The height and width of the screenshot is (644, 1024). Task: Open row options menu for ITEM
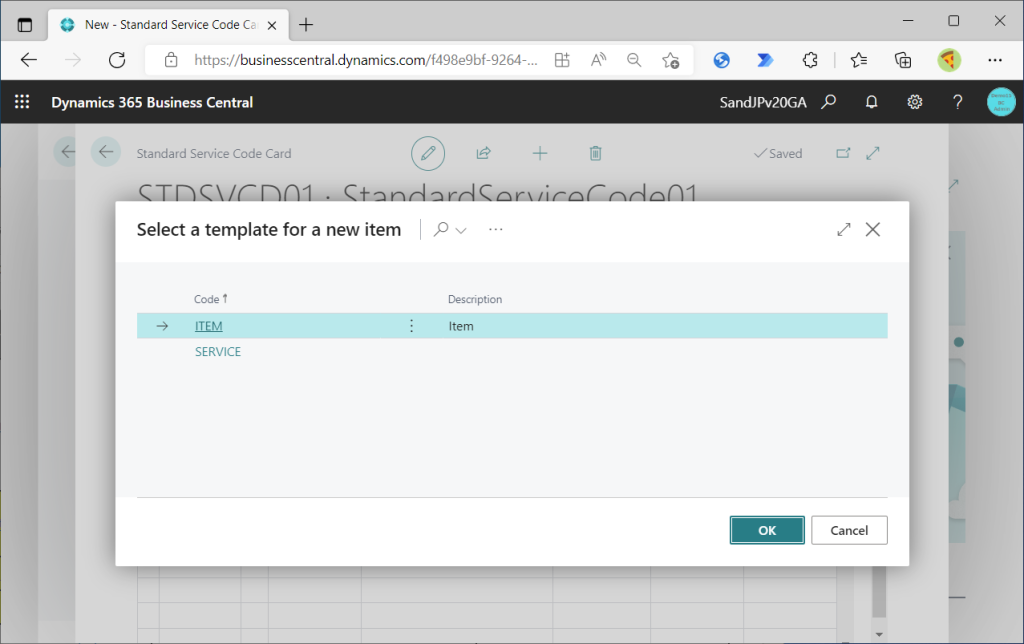point(411,326)
